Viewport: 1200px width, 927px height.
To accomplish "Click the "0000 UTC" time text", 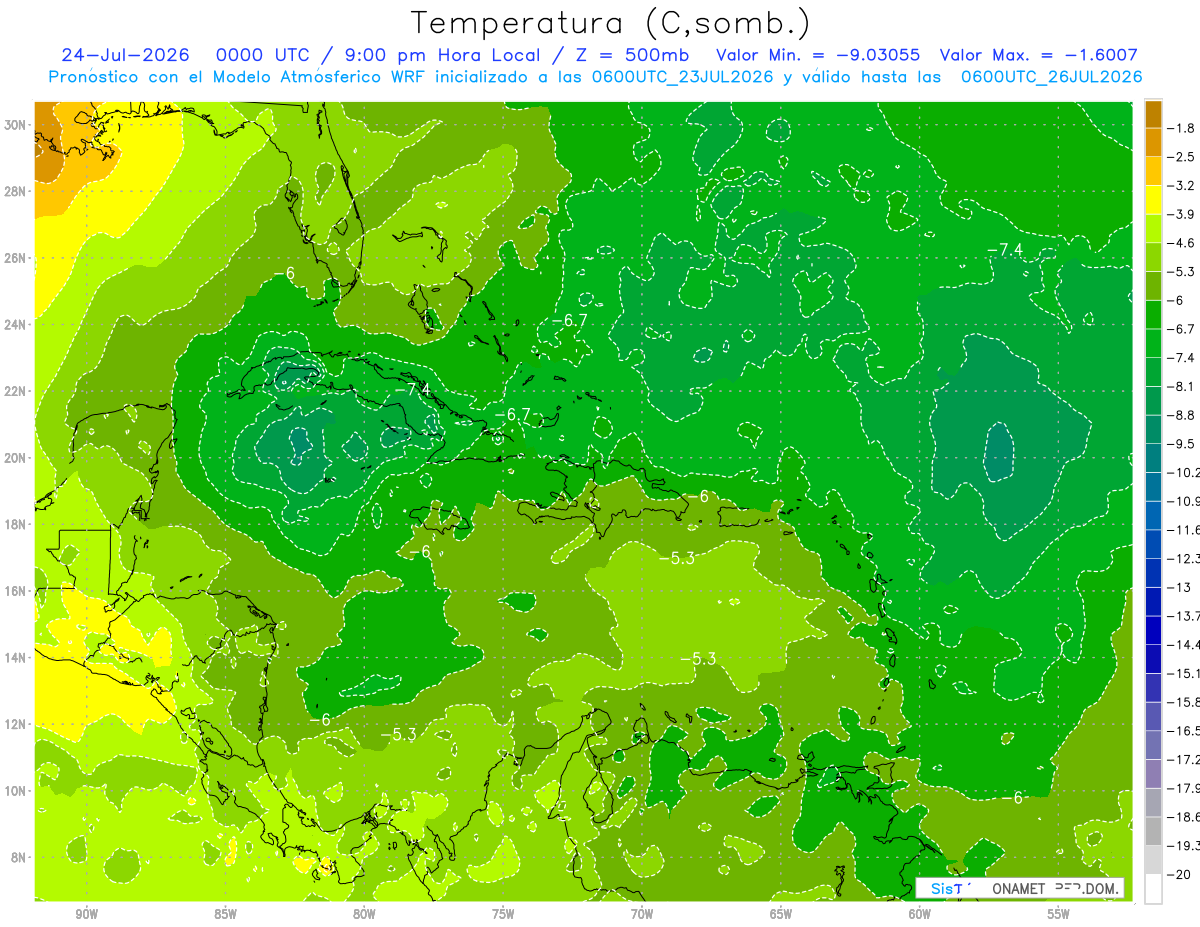I will pos(261,55).
